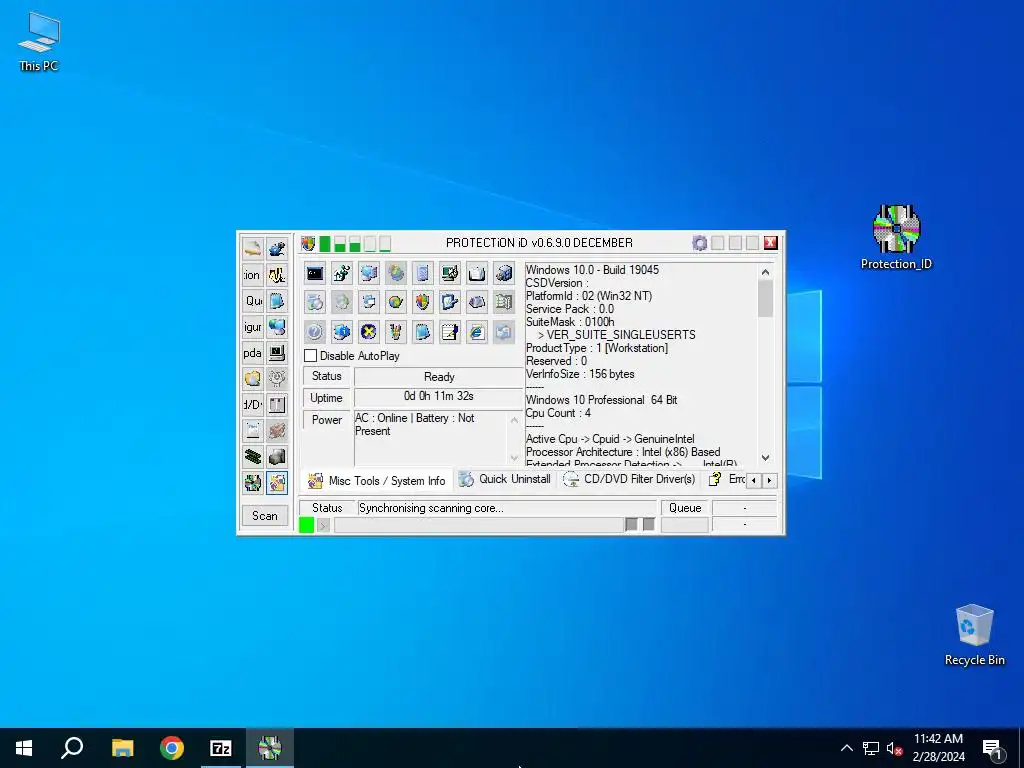Launch the Internet Explorer tool icon
Screen dimensions: 1024x768
coord(477,332)
